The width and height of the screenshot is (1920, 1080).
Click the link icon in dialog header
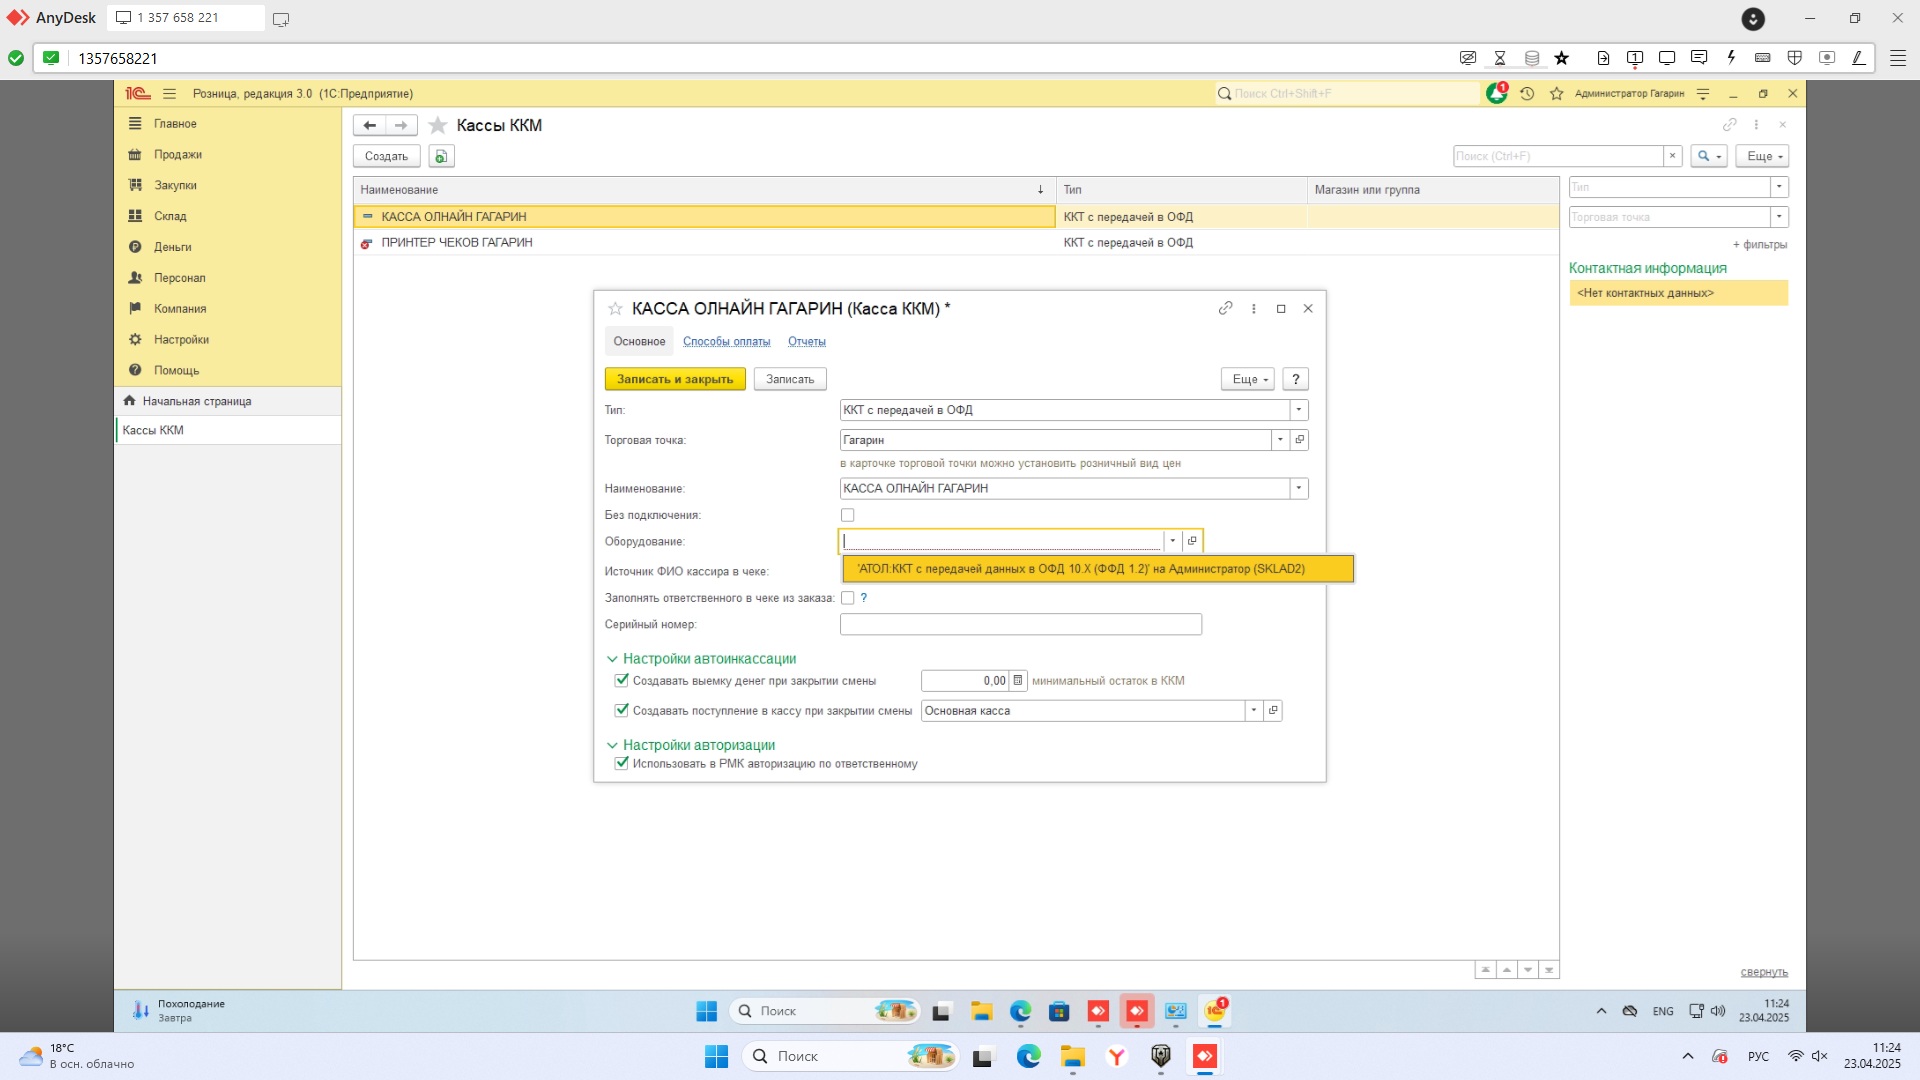coord(1225,308)
